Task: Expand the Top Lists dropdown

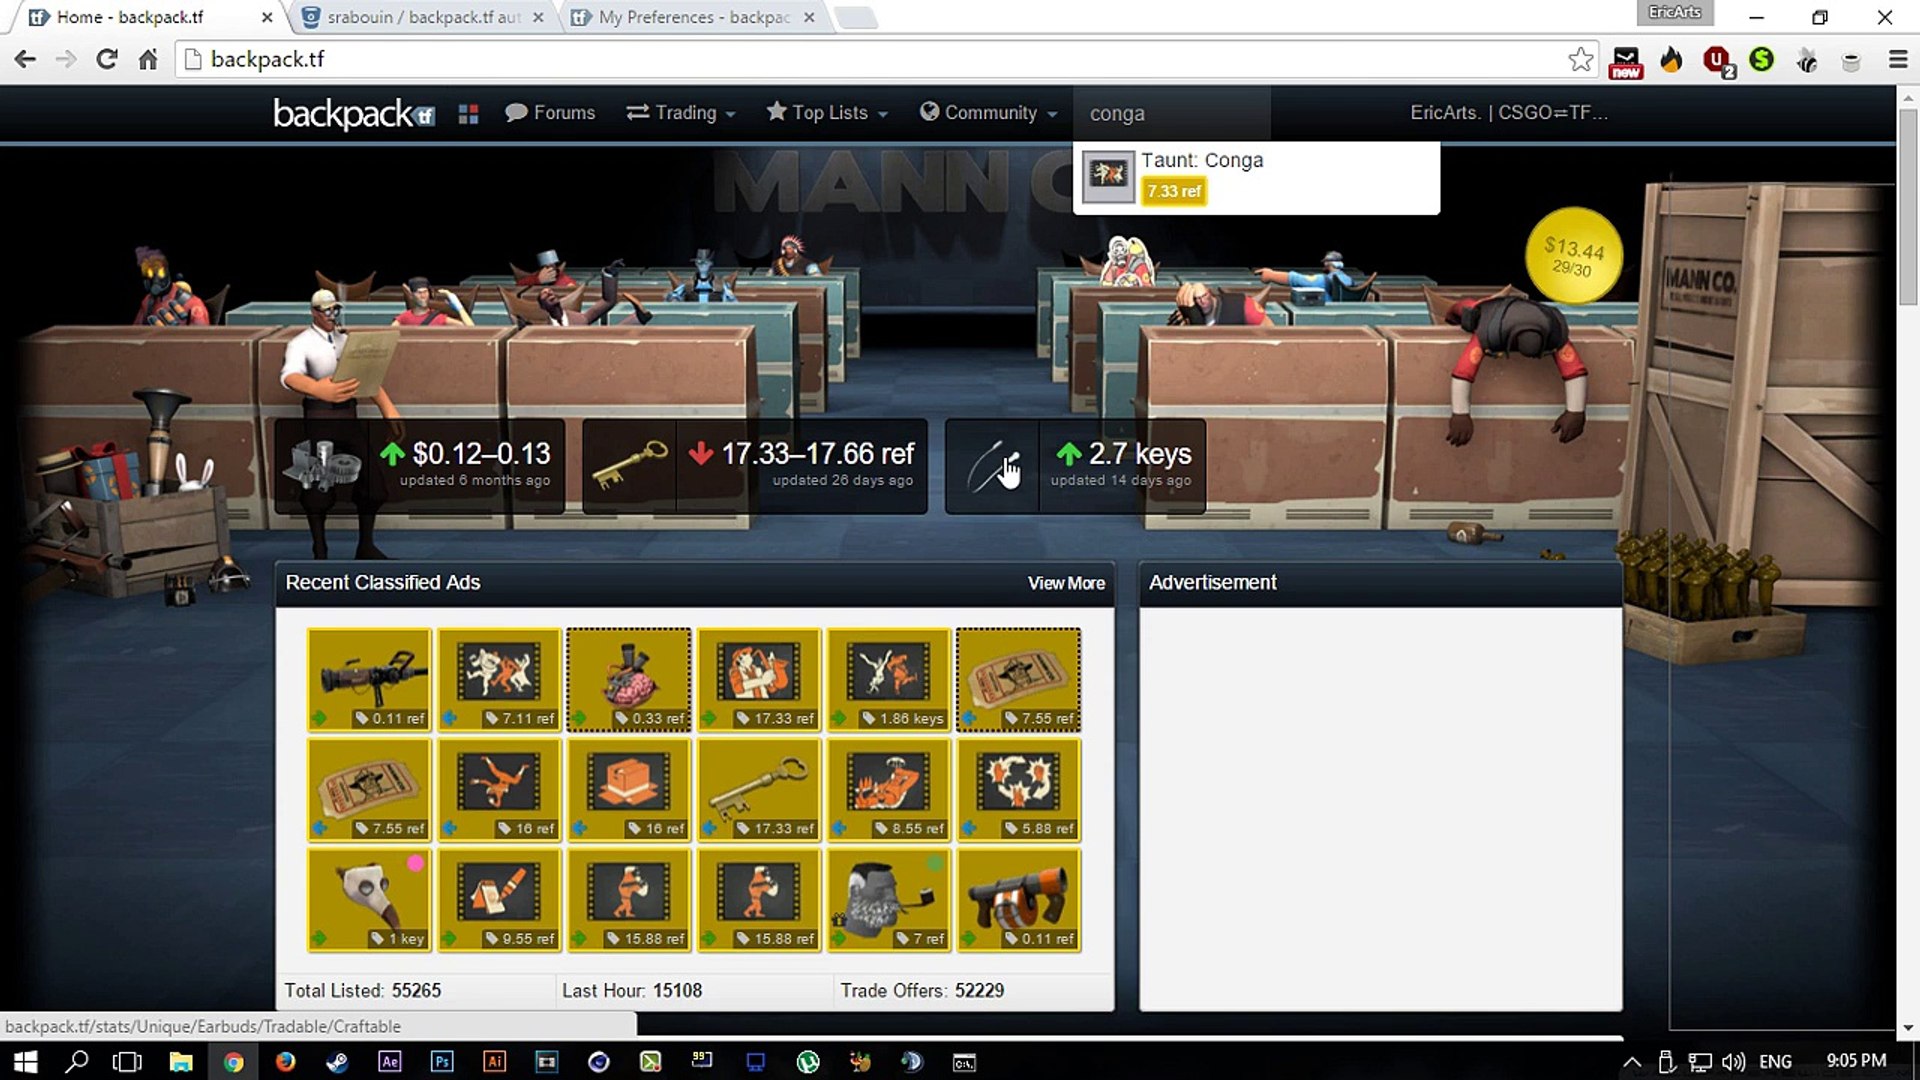Action: tap(827, 113)
